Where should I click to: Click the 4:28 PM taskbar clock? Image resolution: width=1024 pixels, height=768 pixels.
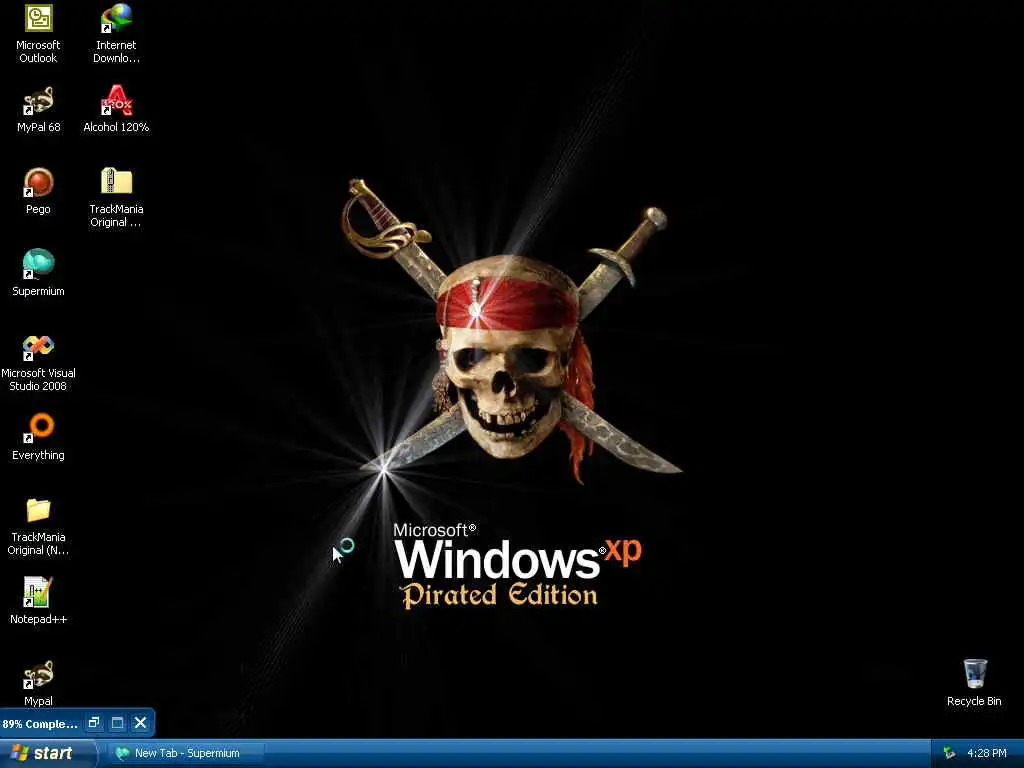[x=987, y=754]
